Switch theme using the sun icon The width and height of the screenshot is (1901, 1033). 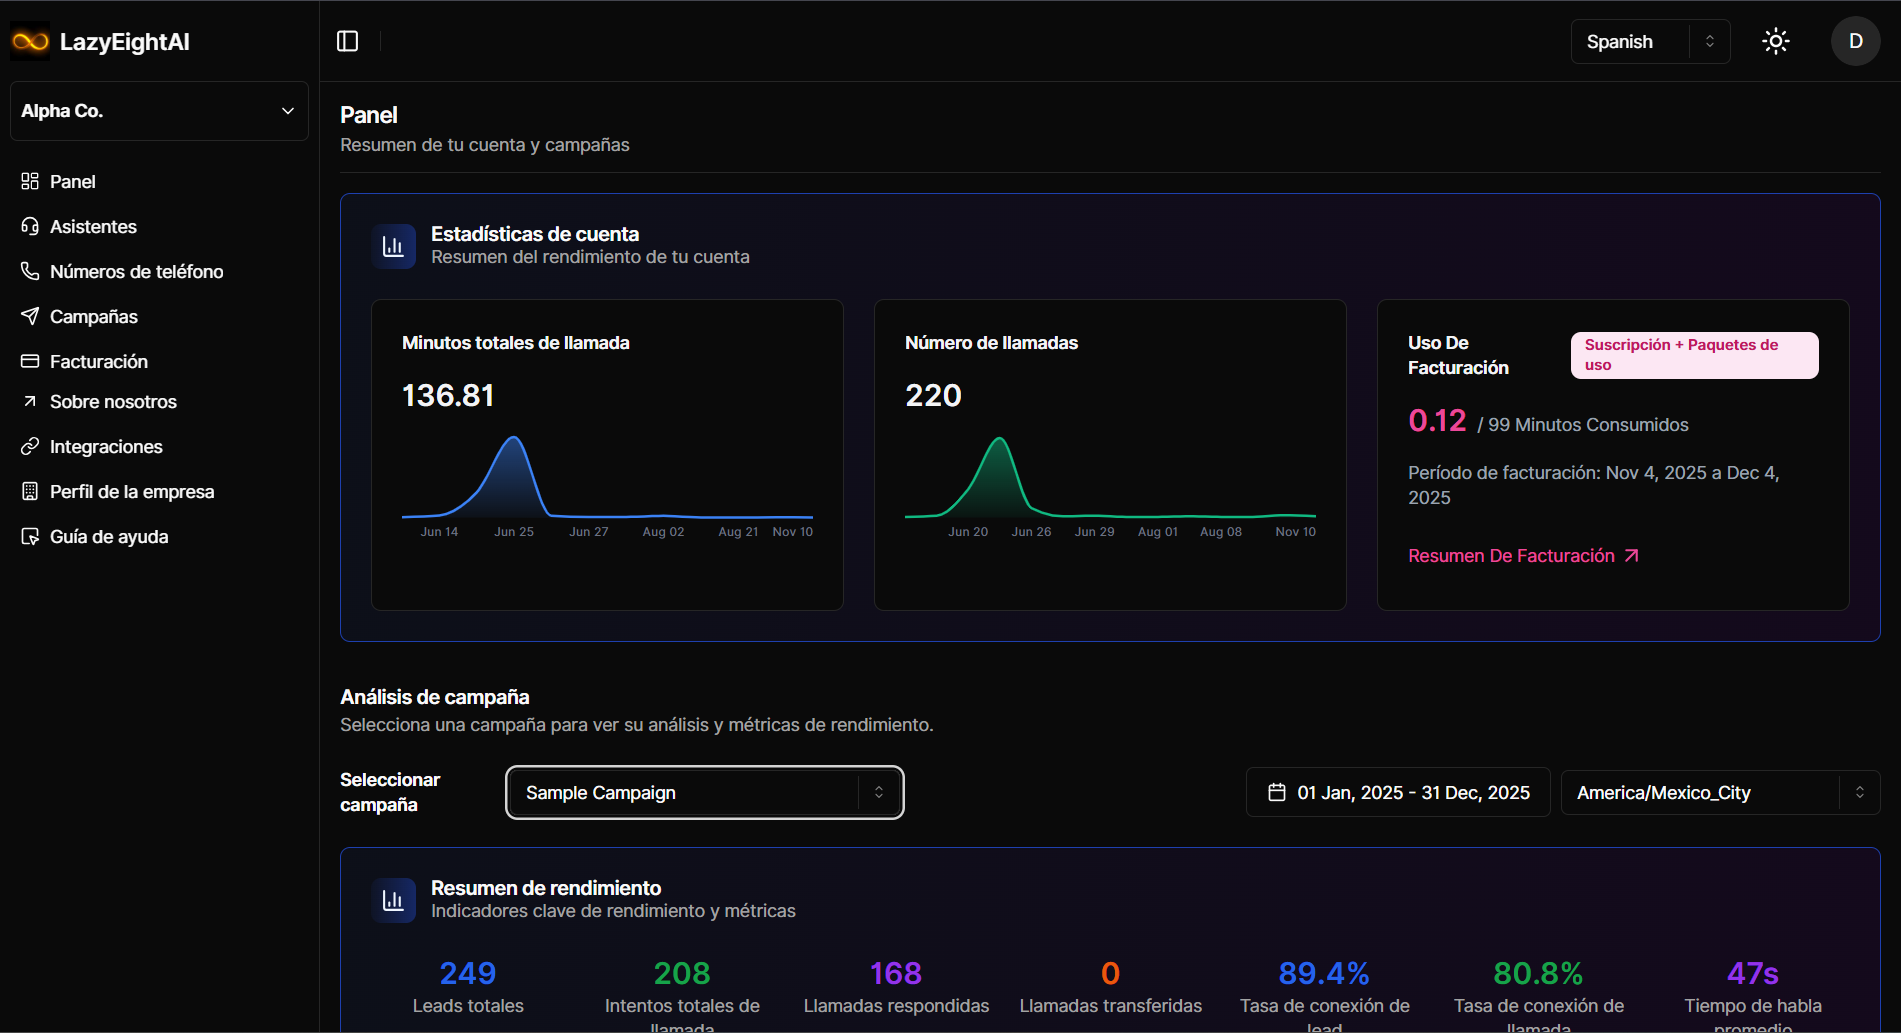(x=1775, y=41)
